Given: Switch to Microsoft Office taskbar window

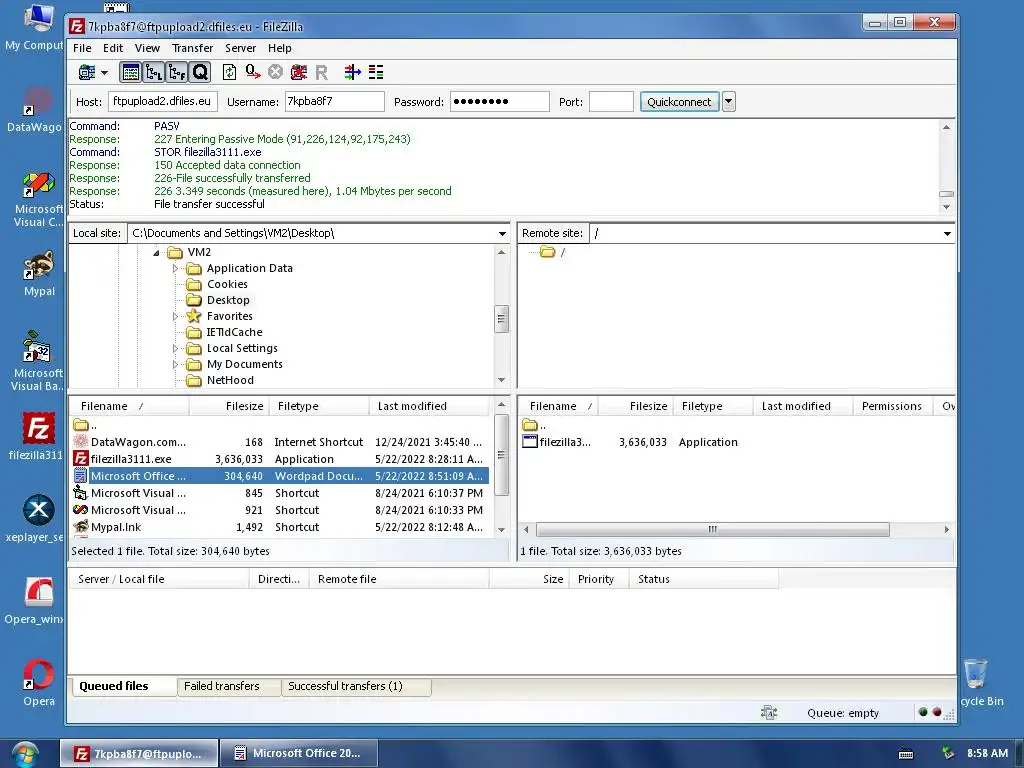Looking at the screenshot, I should click(x=298, y=753).
